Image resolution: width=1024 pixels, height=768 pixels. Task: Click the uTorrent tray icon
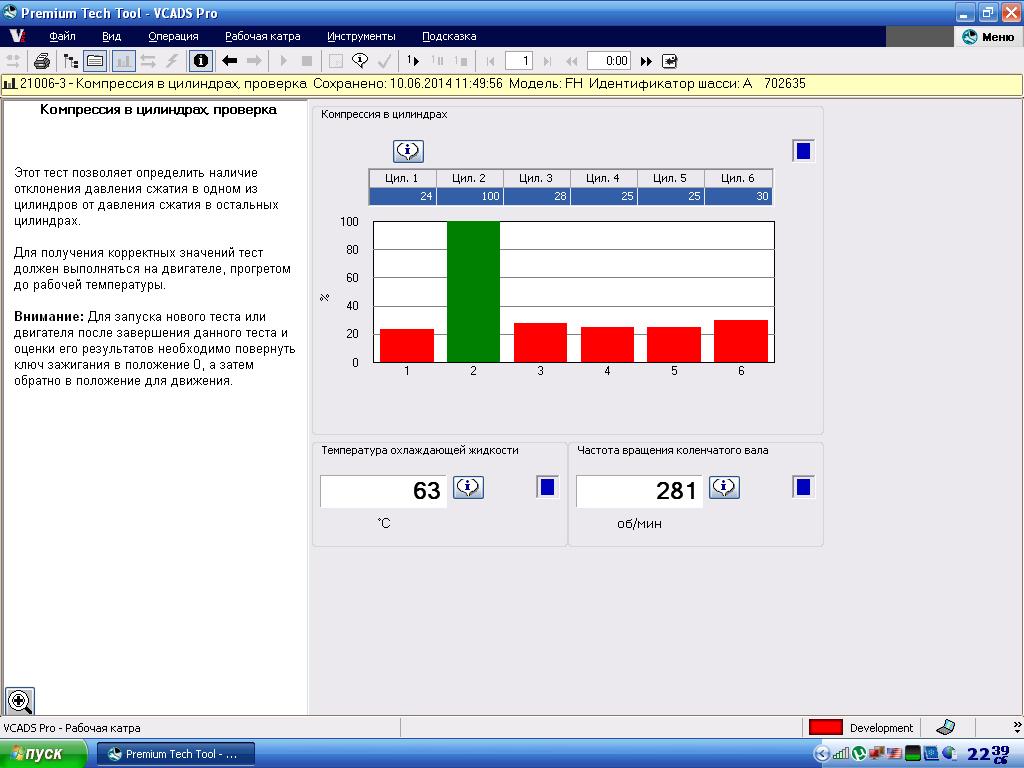pyautogui.click(x=859, y=754)
